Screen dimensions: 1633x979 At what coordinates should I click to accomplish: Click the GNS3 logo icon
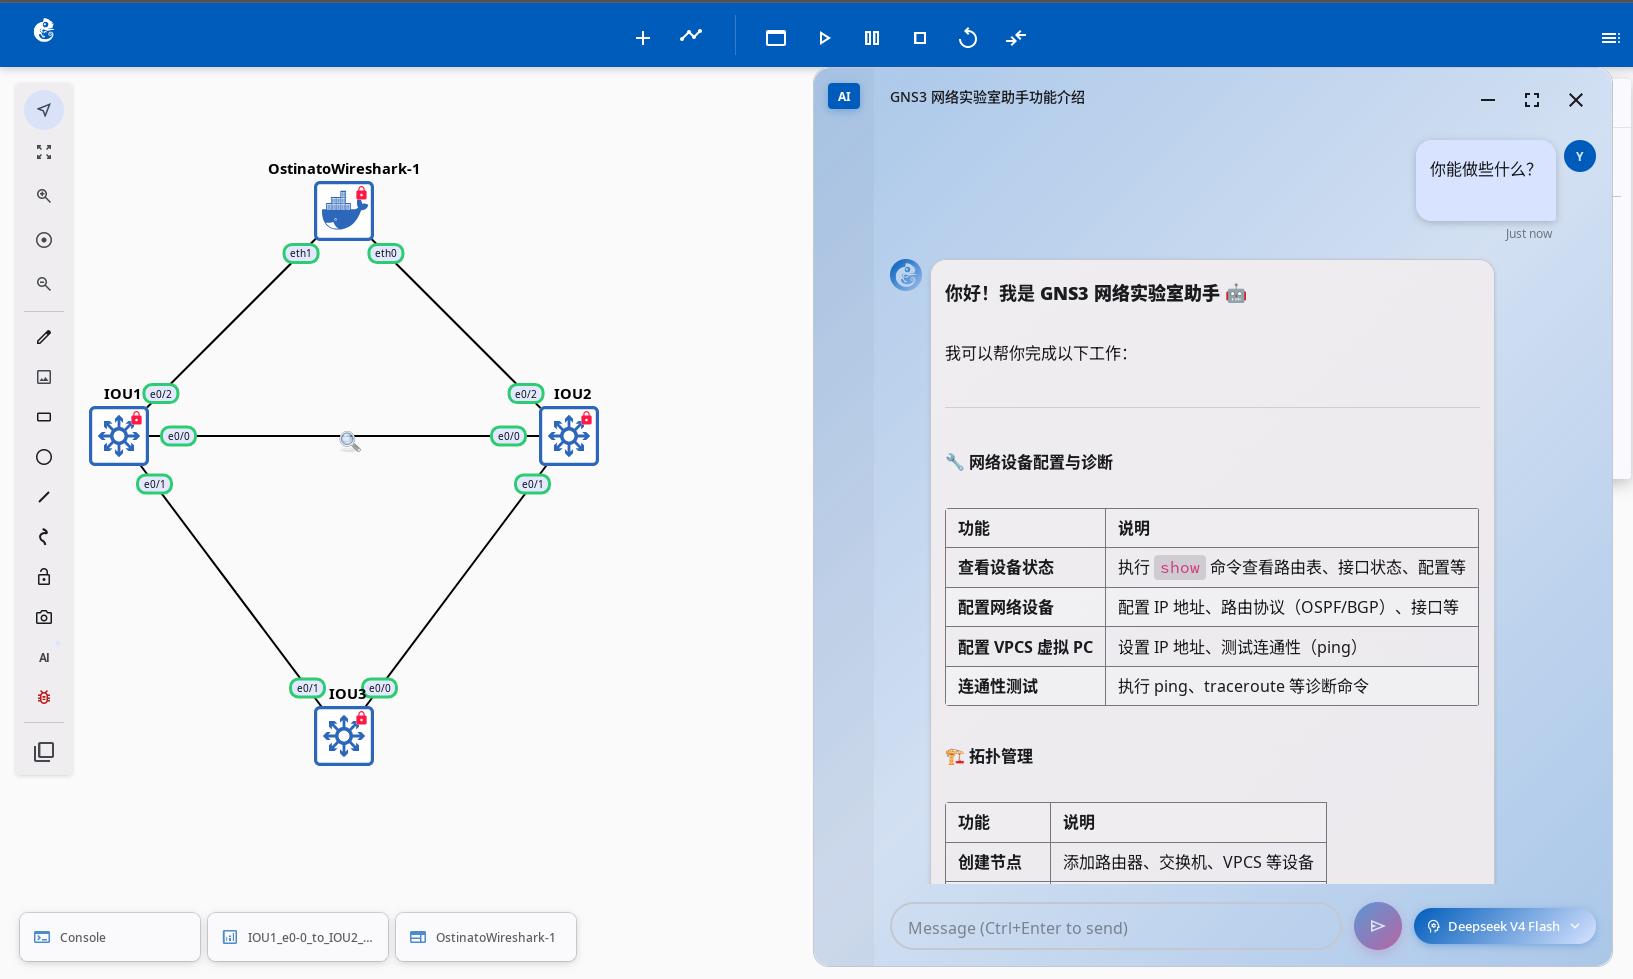point(44,31)
